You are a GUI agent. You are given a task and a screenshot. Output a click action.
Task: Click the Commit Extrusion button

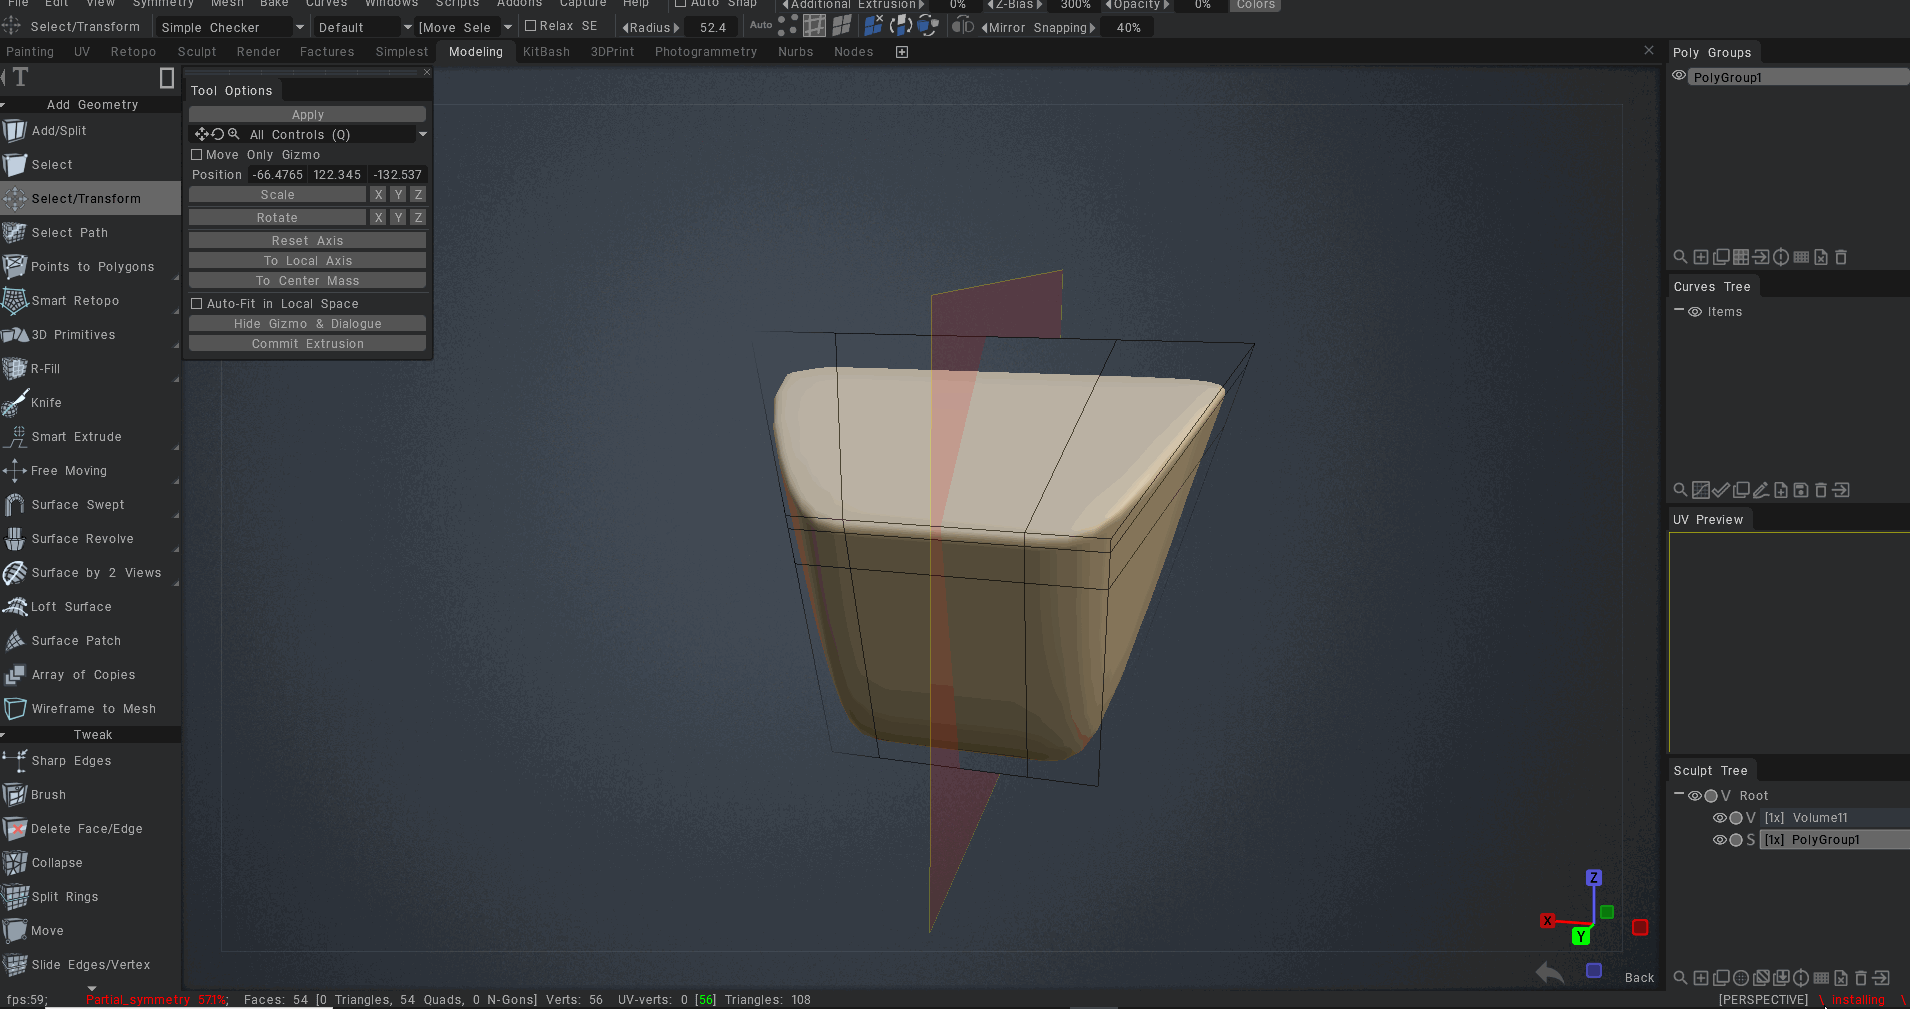pos(307,344)
